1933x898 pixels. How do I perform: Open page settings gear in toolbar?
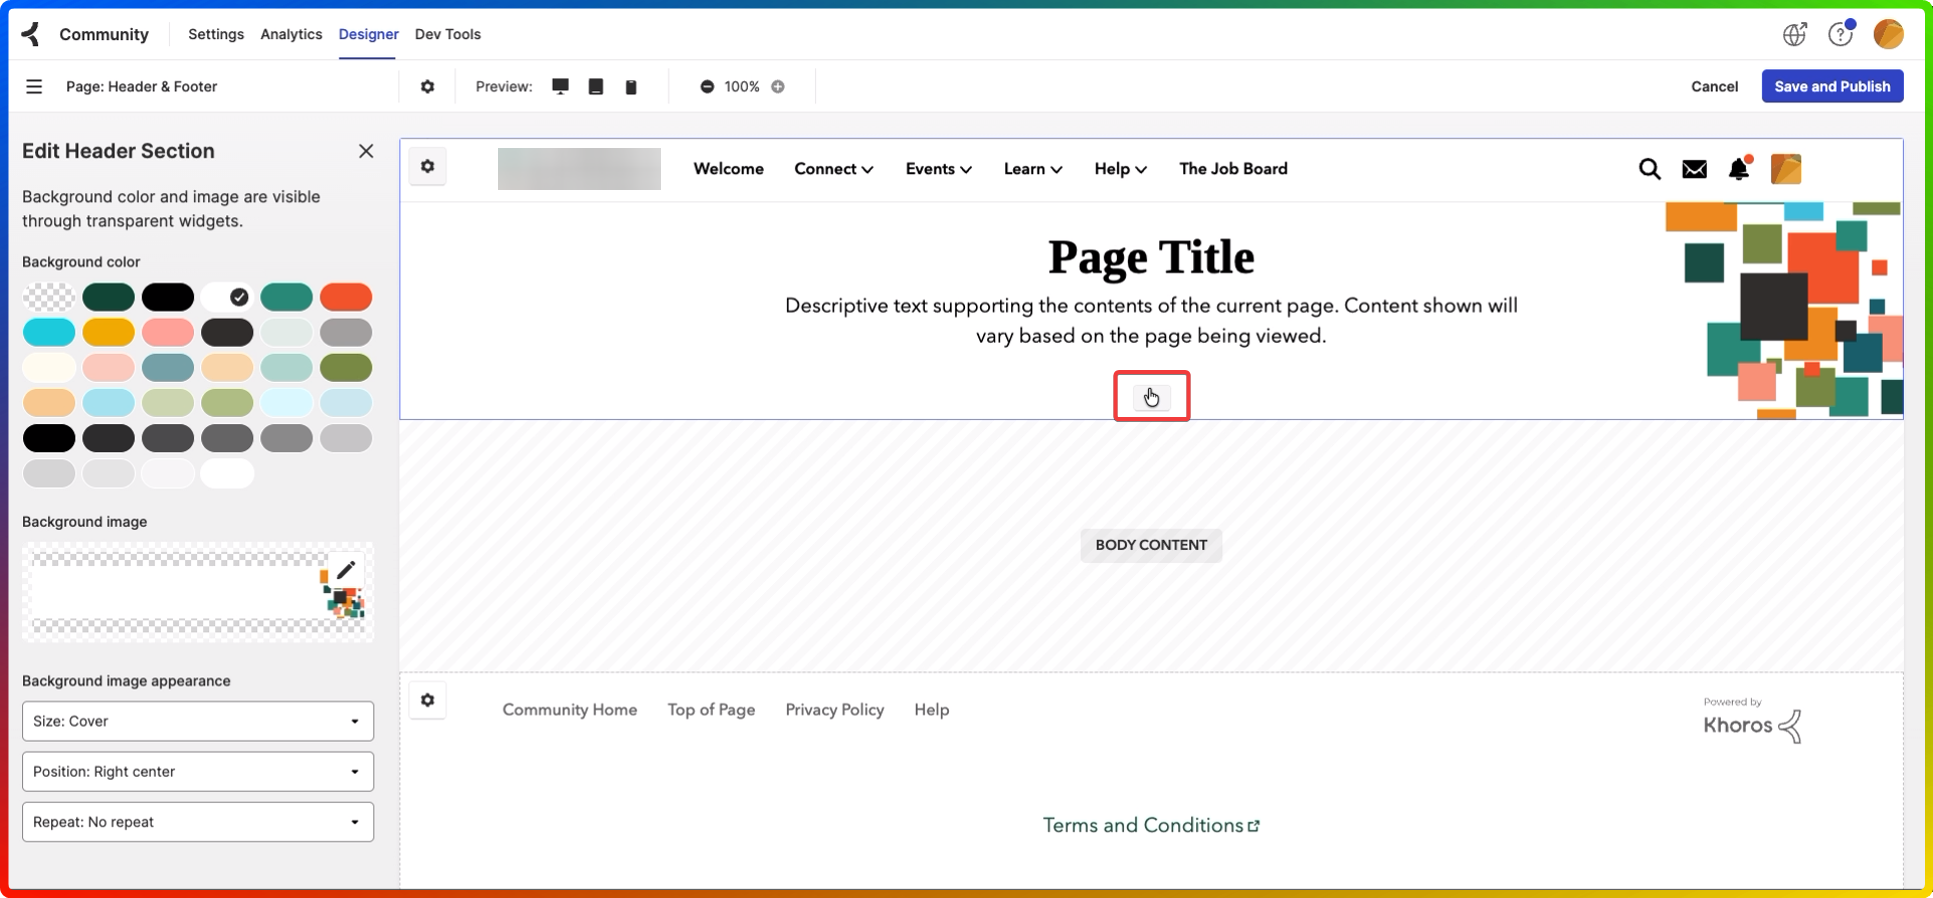coord(428,87)
